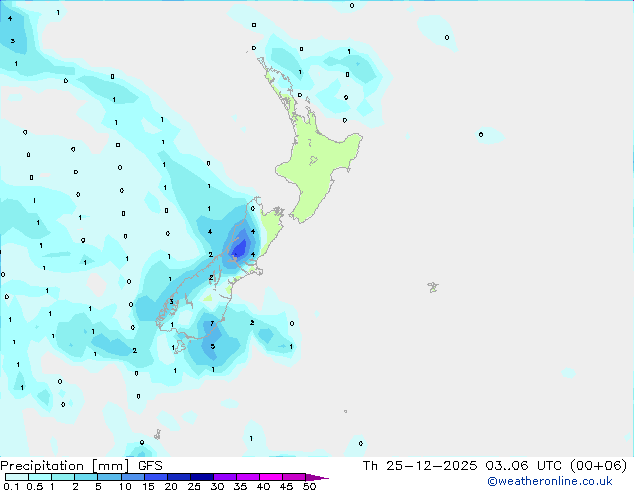Image resolution: width=634 pixels, height=490 pixels.
Task: Select the legend swatch between 1 and 2
Action: (x=63, y=477)
